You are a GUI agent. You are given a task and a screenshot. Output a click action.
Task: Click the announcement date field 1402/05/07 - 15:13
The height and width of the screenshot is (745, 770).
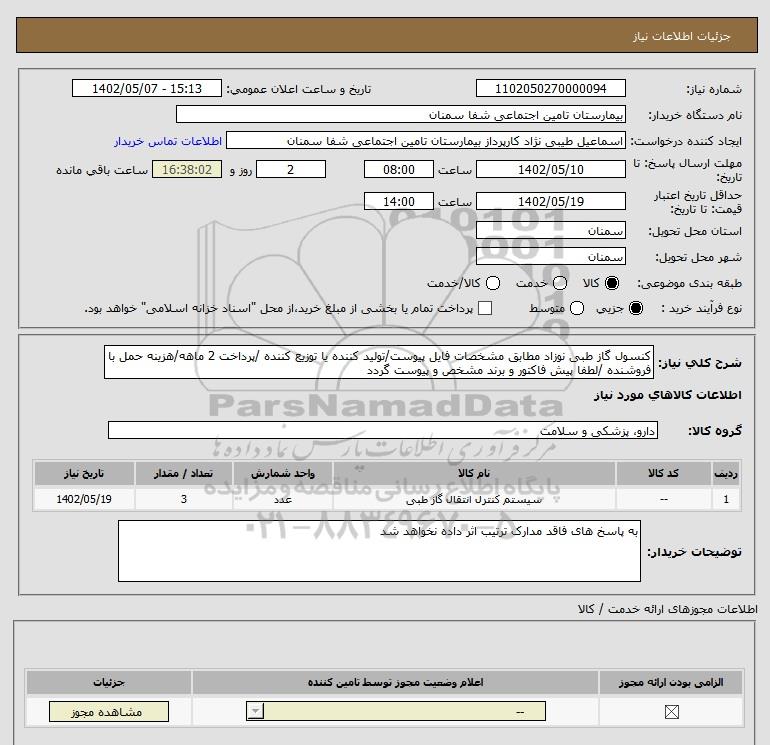coord(146,88)
